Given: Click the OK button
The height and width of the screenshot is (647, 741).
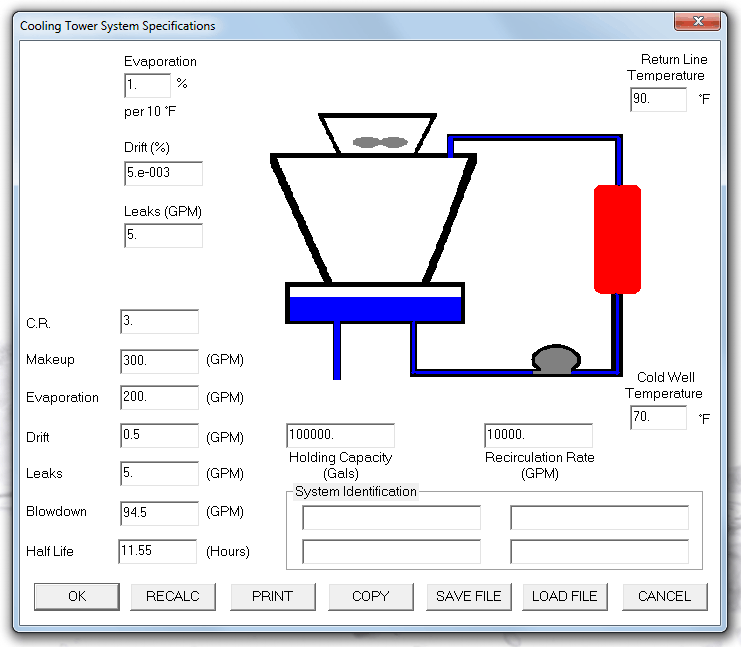Looking at the screenshot, I should [x=77, y=596].
